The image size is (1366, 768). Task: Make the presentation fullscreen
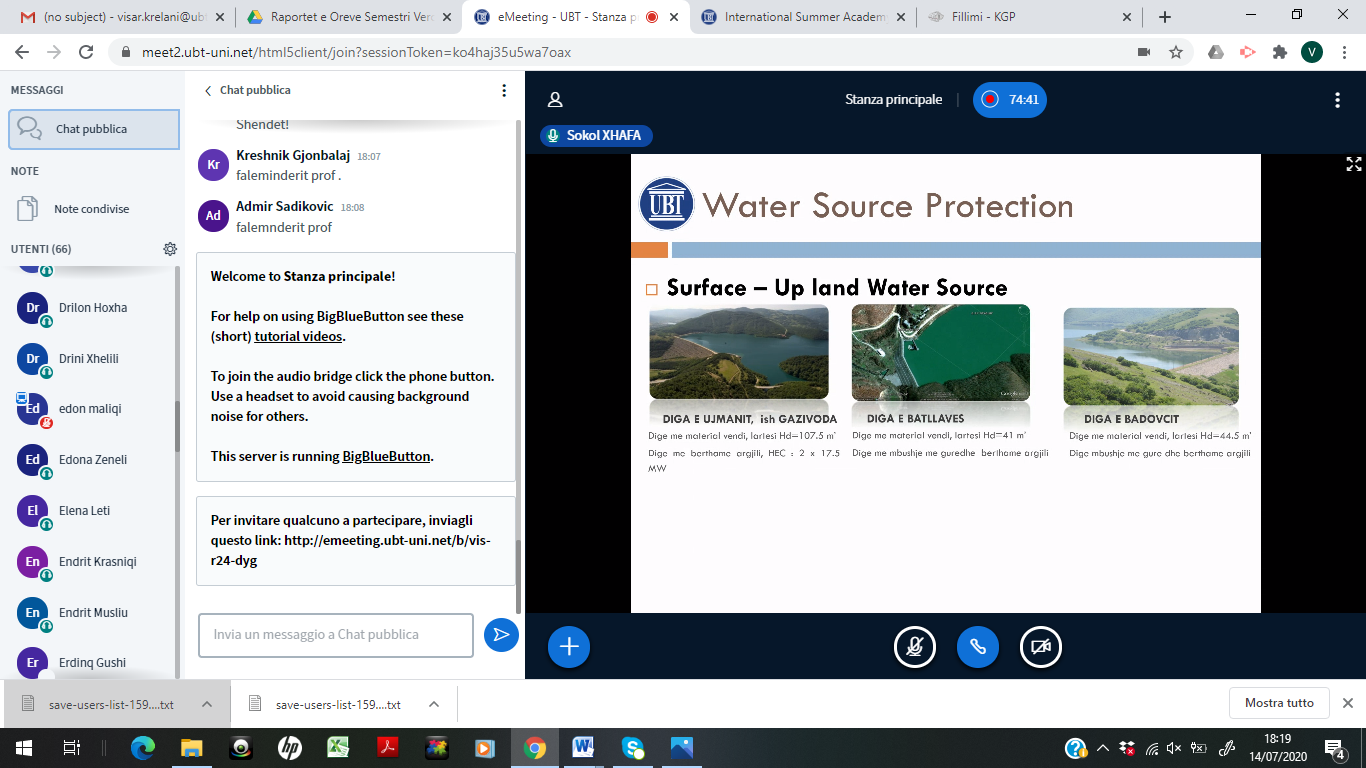coord(1353,165)
